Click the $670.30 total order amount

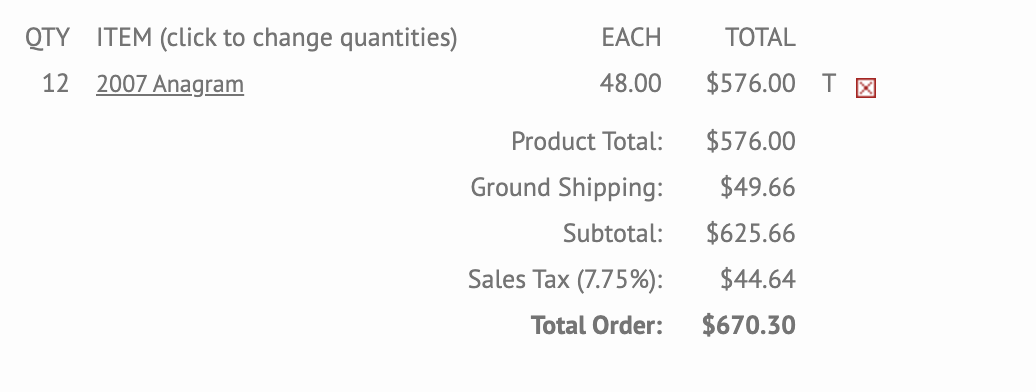749,326
